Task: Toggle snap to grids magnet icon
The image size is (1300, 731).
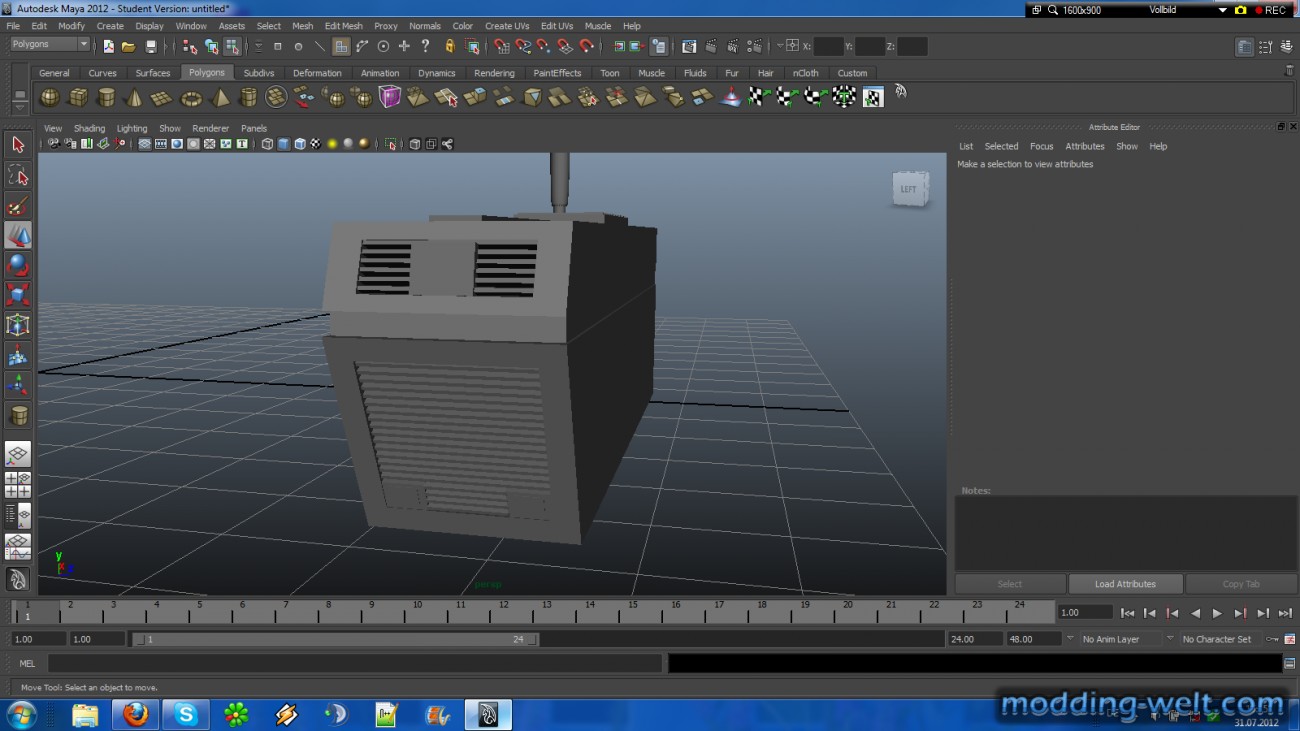Action: (501, 46)
